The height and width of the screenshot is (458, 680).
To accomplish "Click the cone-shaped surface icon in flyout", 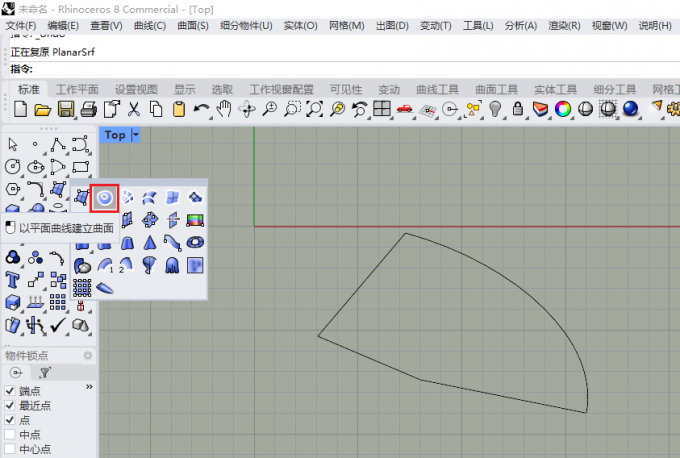I will coord(150,242).
